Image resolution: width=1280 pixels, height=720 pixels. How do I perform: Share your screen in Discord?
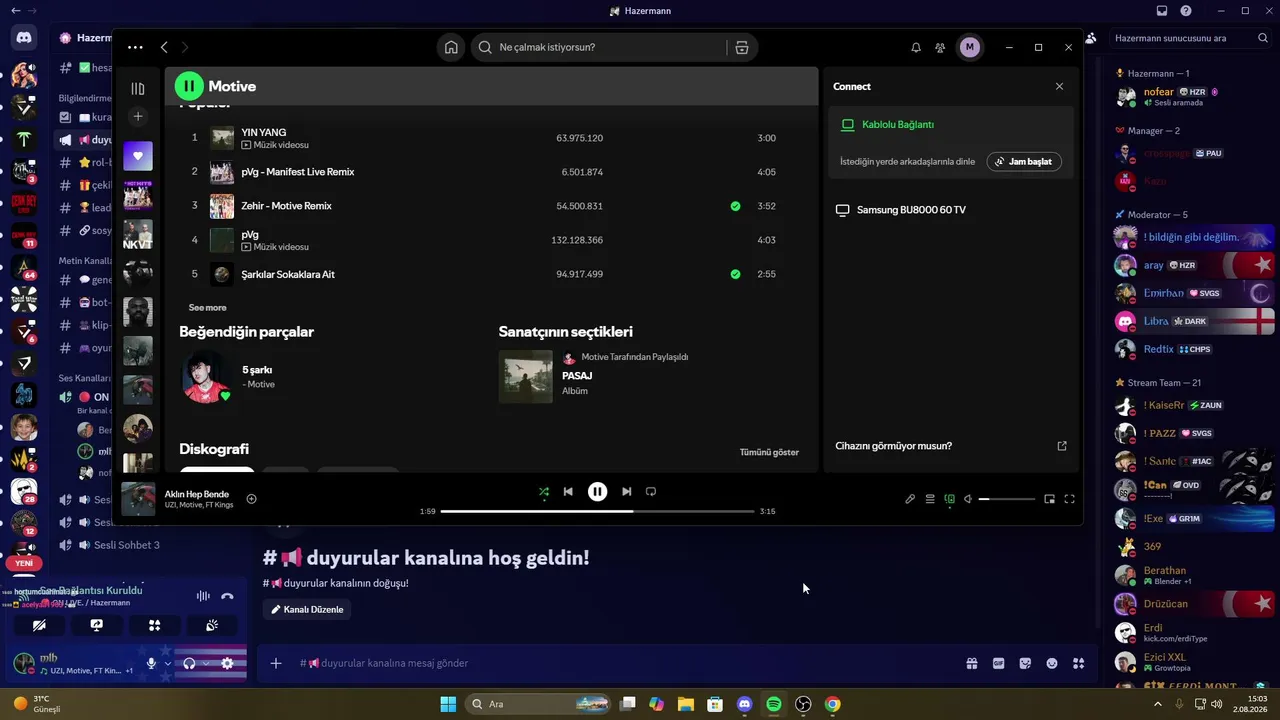(97, 625)
